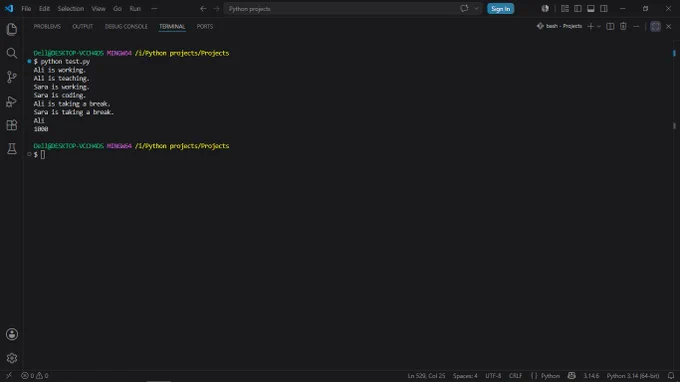This screenshot has width=680, height=382.
Task: Open the Source Control view
Action: click(x=12, y=77)
